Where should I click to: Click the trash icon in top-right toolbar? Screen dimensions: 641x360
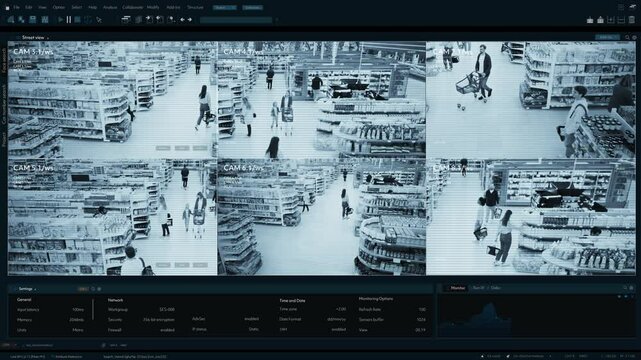click(632, 20)
